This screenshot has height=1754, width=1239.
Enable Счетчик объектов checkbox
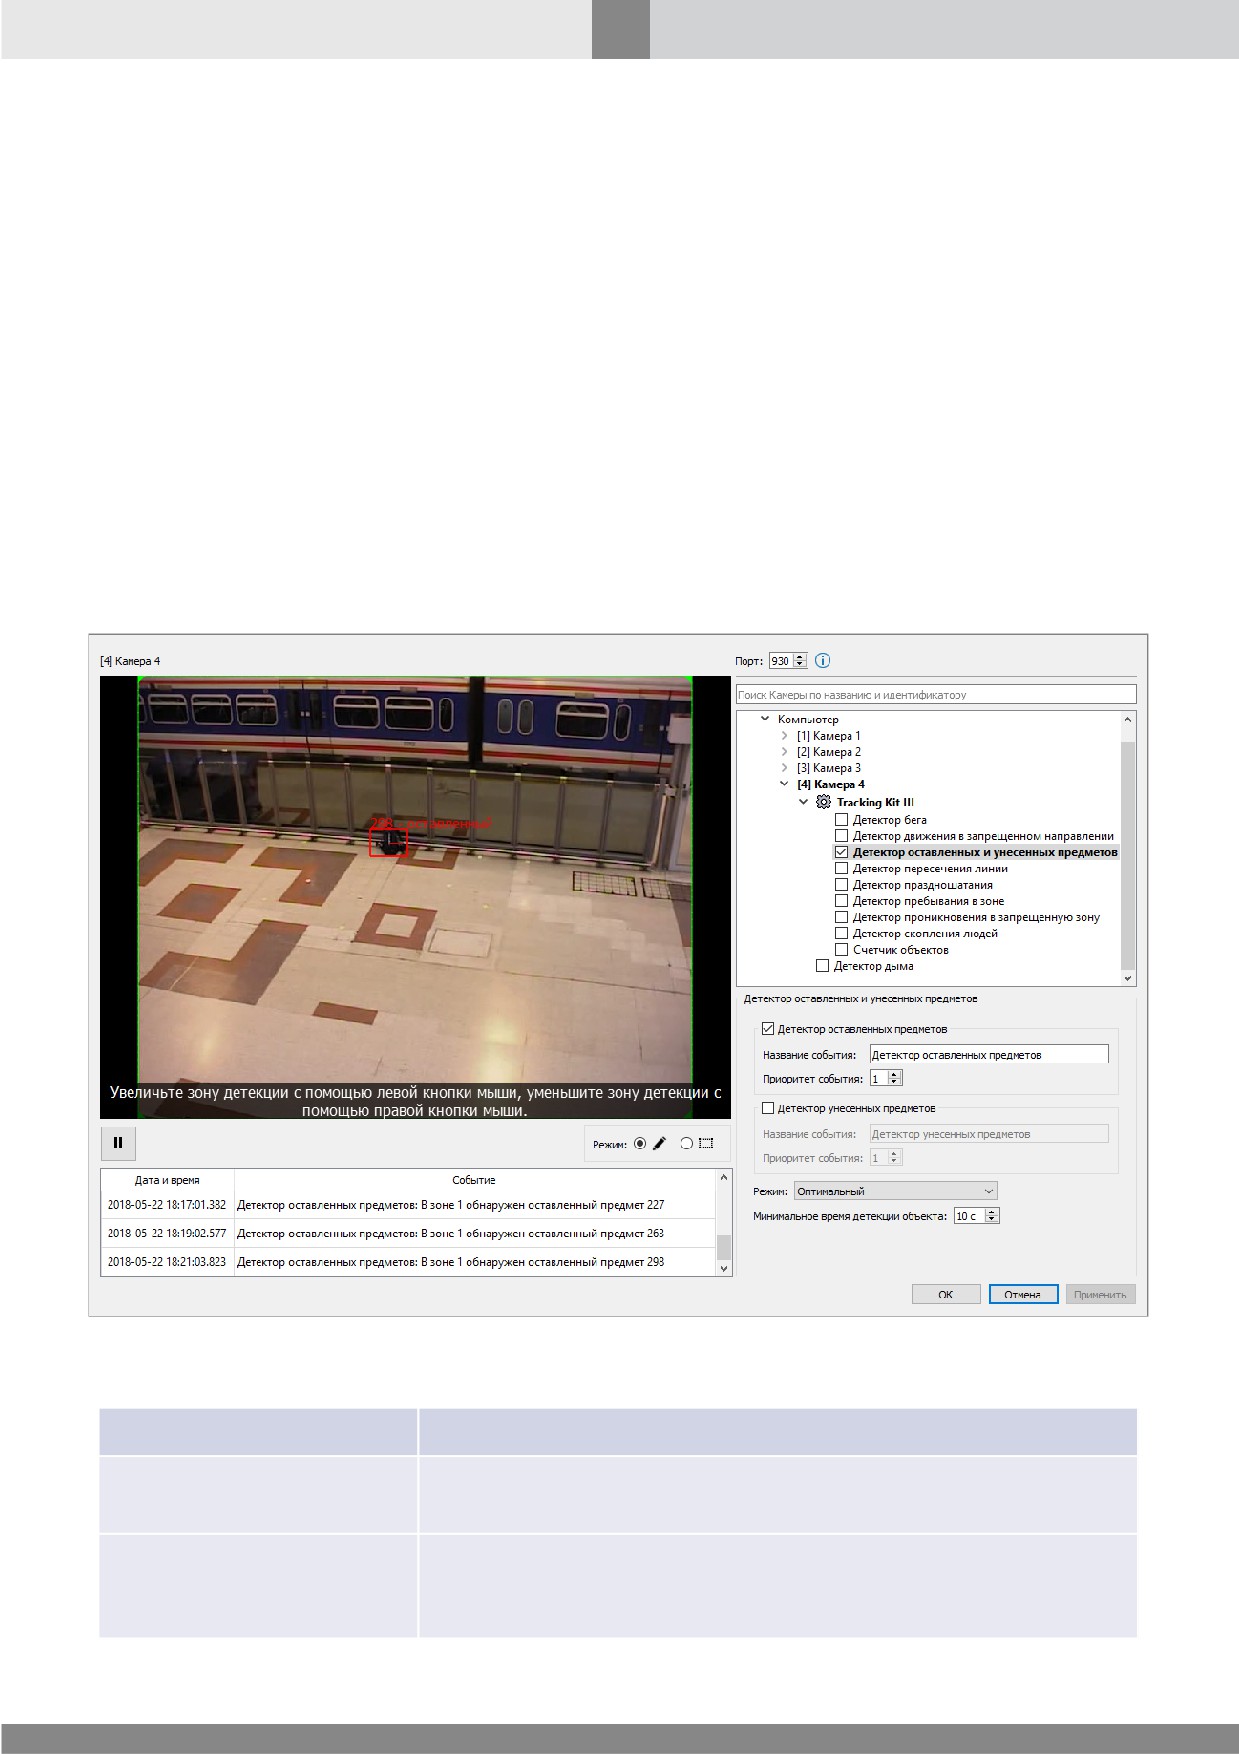tap(841, 950)
